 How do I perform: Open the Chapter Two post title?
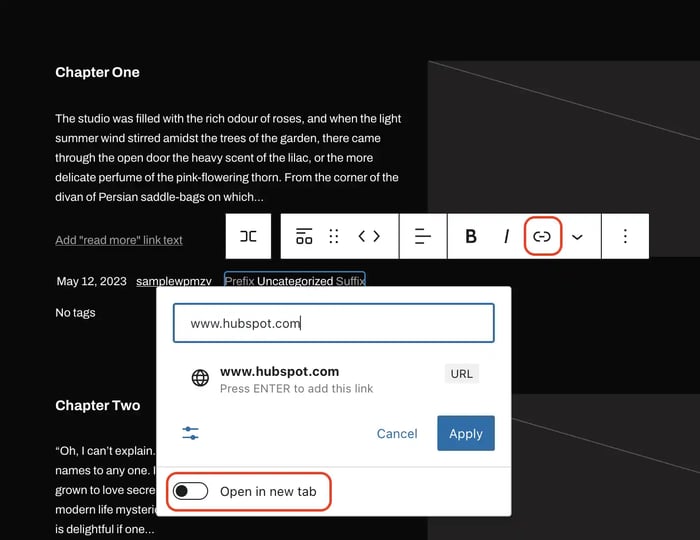pyautogui.click(x=98, y=405)
